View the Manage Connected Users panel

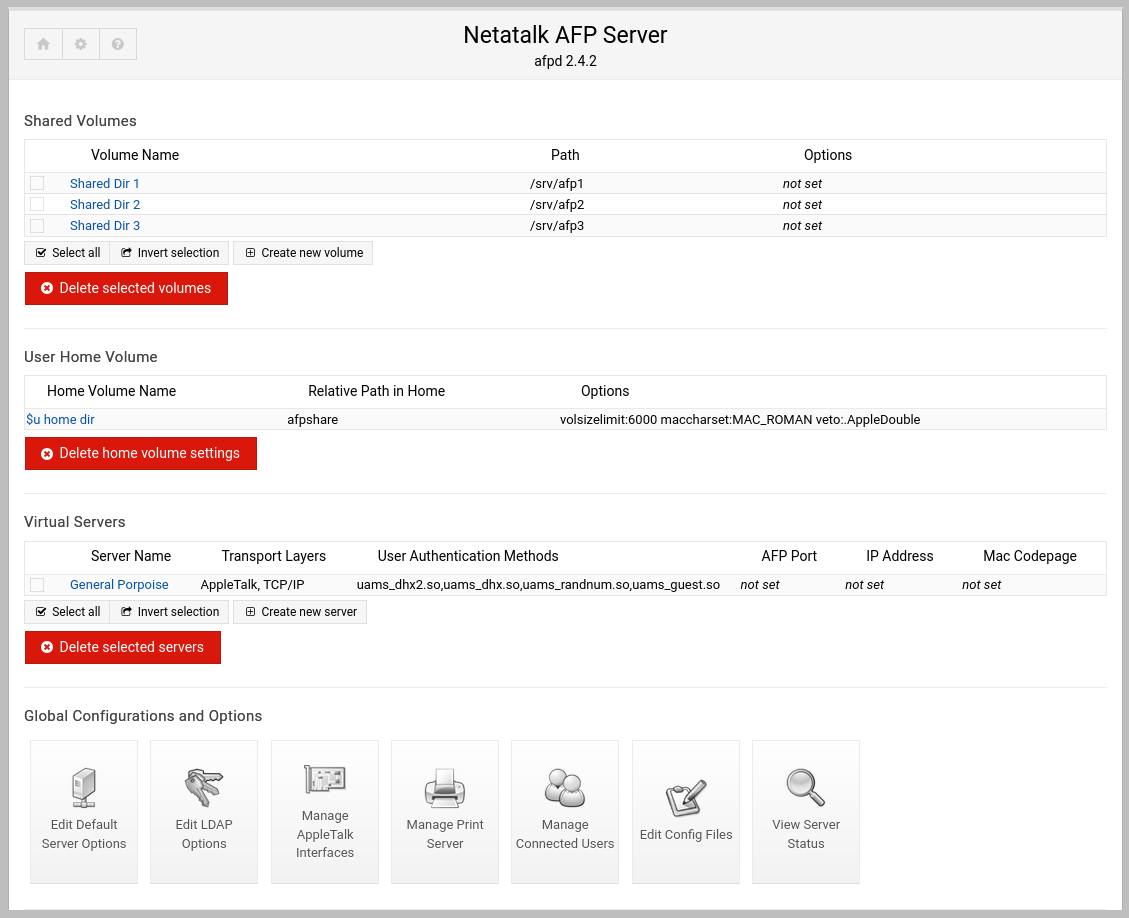[564, 812]
